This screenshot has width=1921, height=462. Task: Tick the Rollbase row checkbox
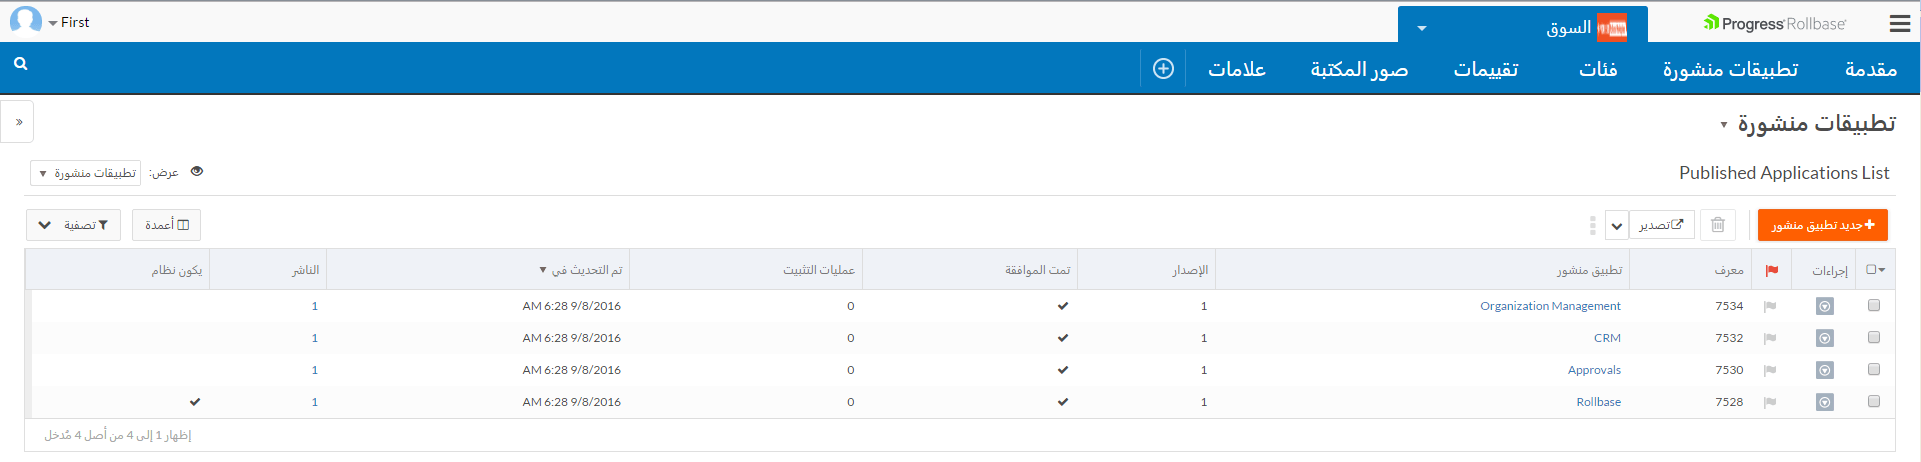pos(1874,402)
